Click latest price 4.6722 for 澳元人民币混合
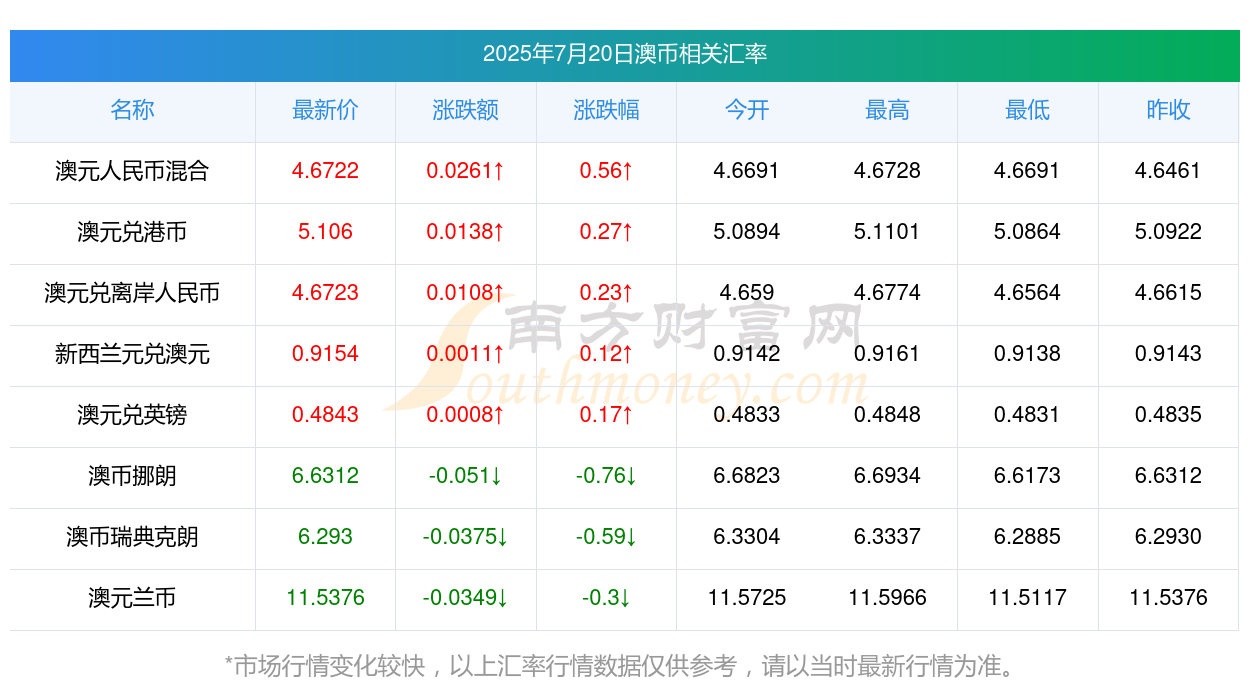1250x698 pixels. pos(325,171)
